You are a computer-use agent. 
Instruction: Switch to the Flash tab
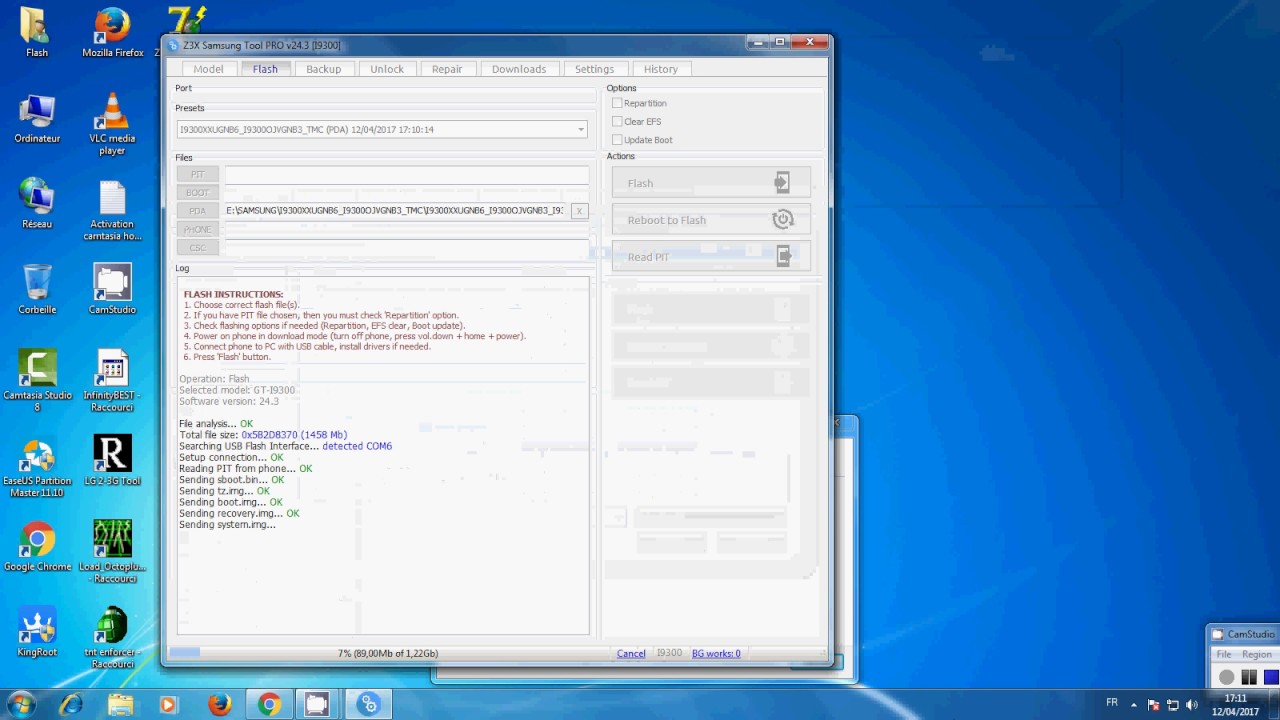pyautogui.click(x=265, y=69)
